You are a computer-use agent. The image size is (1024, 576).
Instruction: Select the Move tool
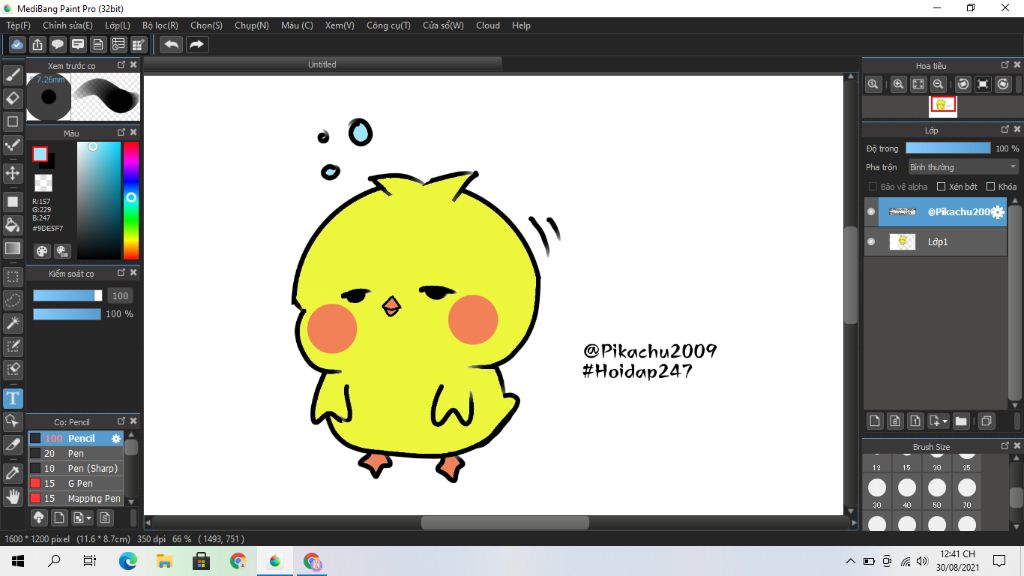(12, 173)
